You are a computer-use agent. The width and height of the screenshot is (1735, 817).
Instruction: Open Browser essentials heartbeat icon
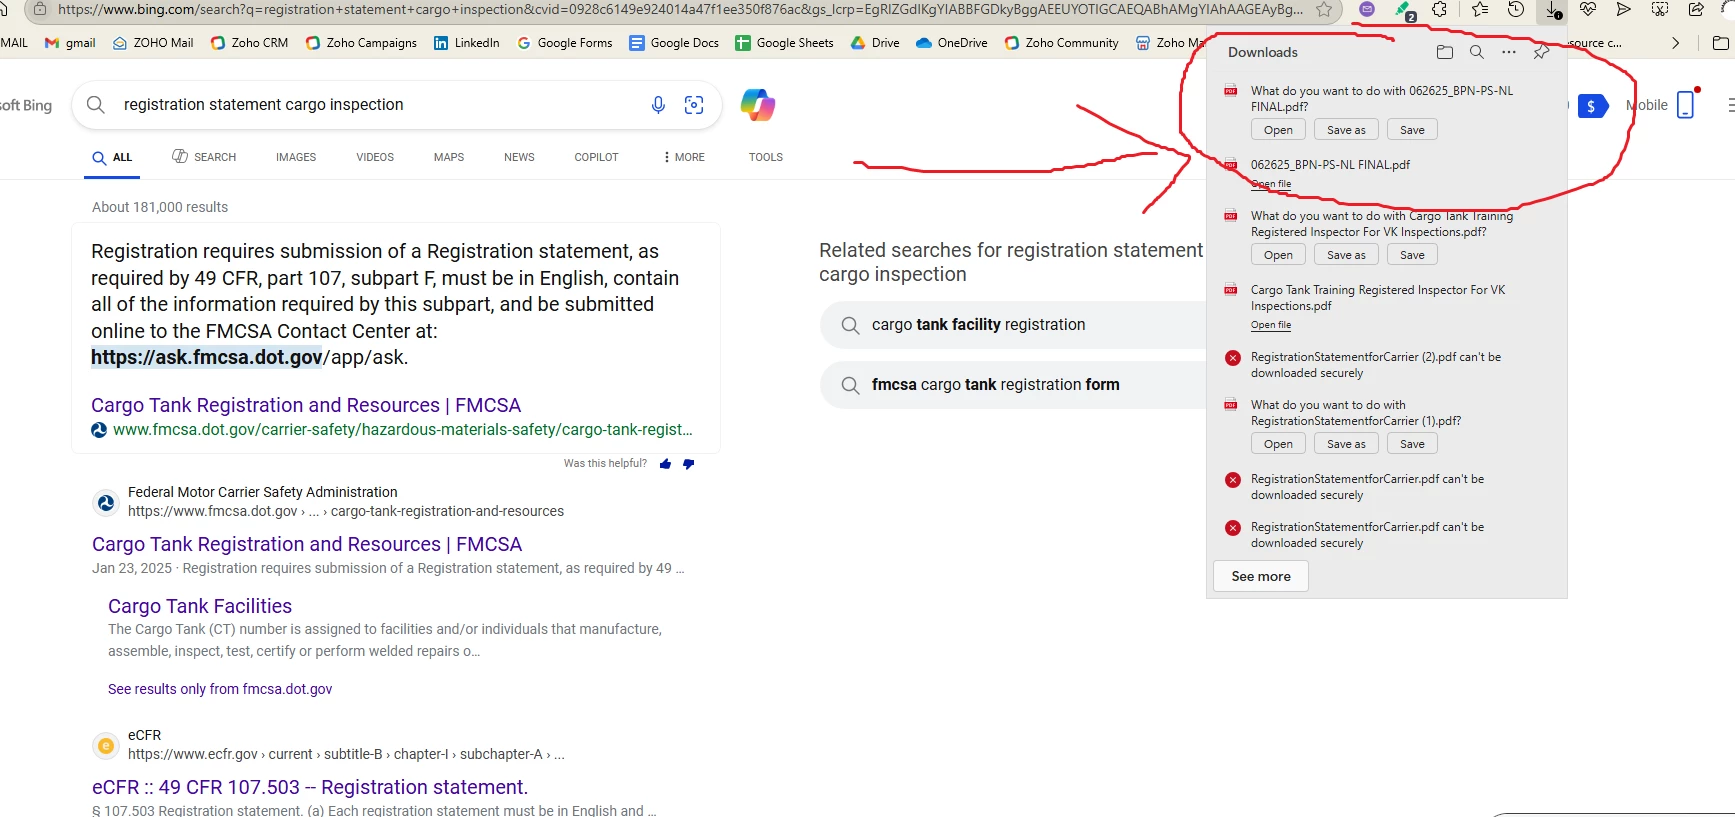coord(1588,9)
